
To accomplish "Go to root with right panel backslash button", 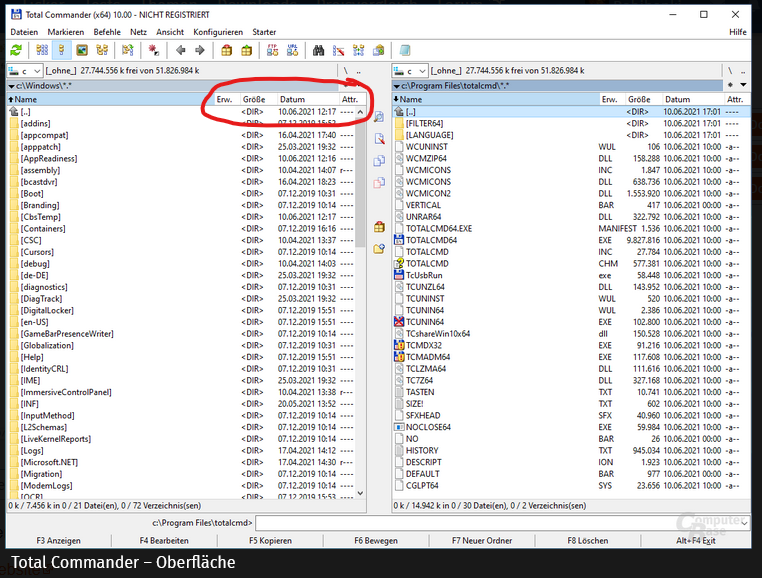I will click(x=730, y=71).
